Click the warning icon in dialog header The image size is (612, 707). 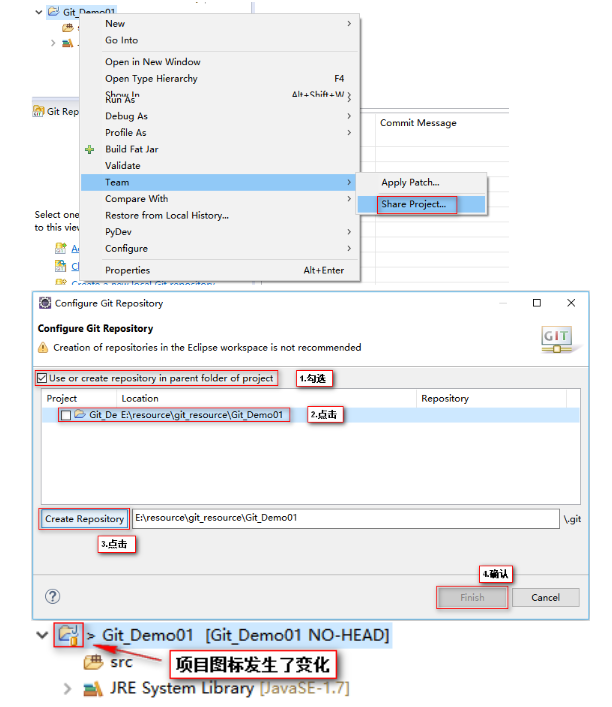point(43,348)
